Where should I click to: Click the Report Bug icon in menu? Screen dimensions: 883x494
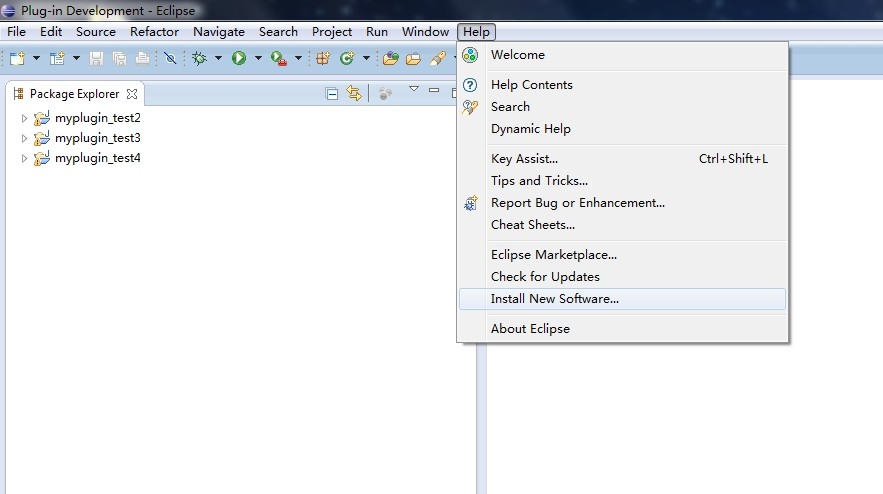tap(470, 203)
